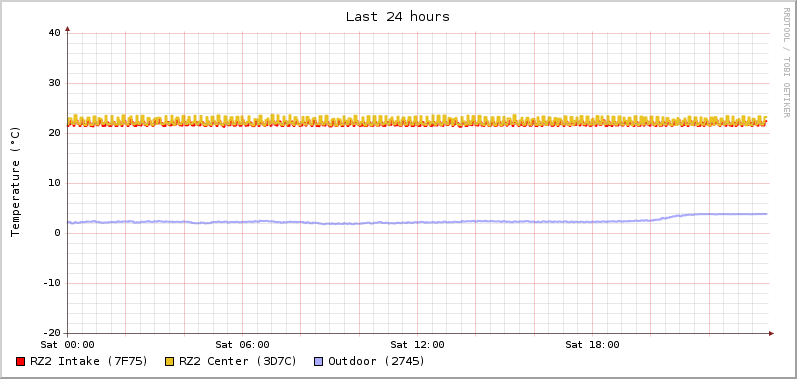Click the arrow tip of the time axis

[772, 333]
